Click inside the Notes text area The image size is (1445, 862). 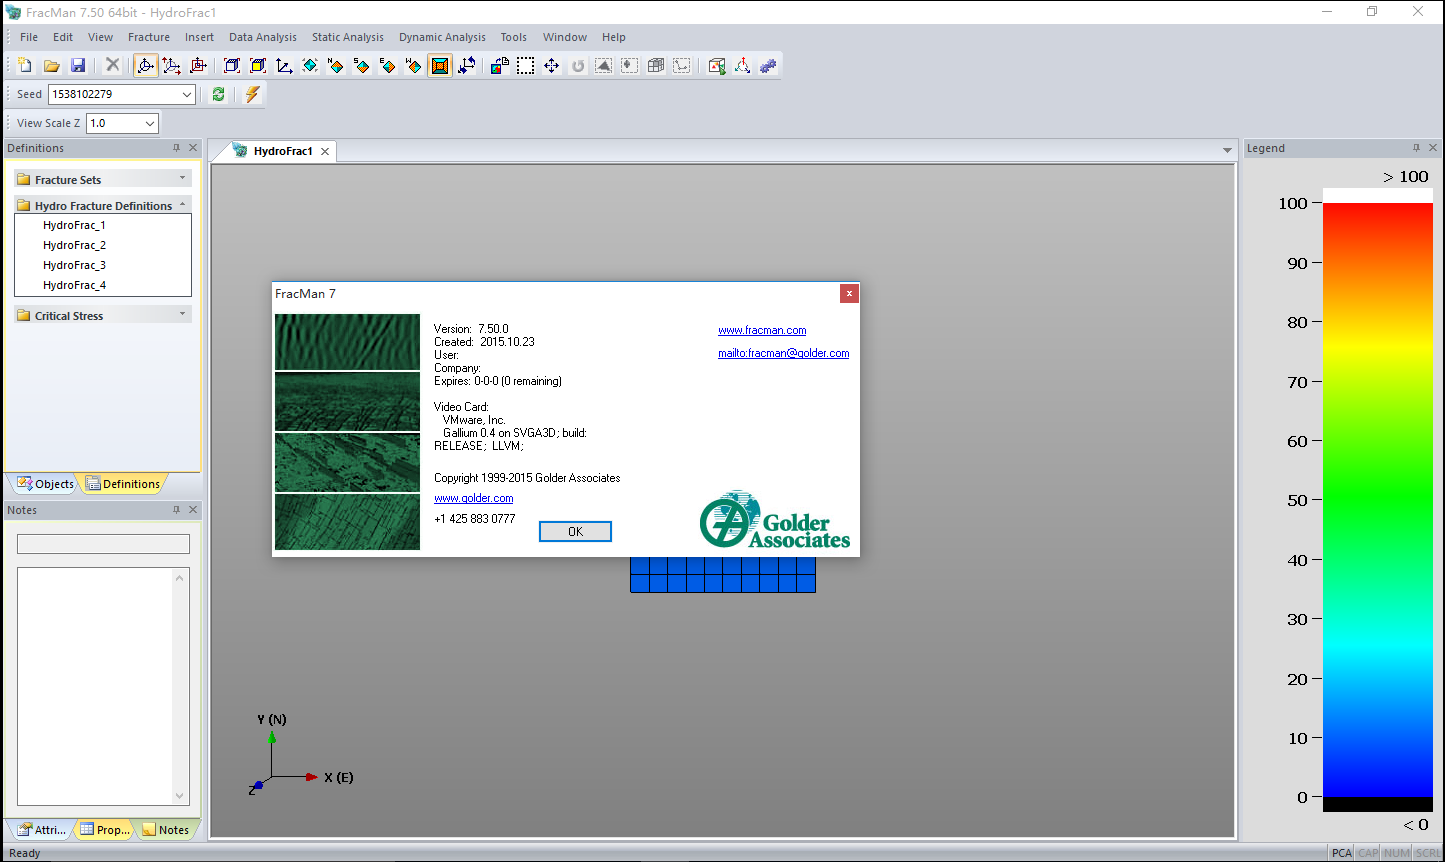tap(95, 687)
